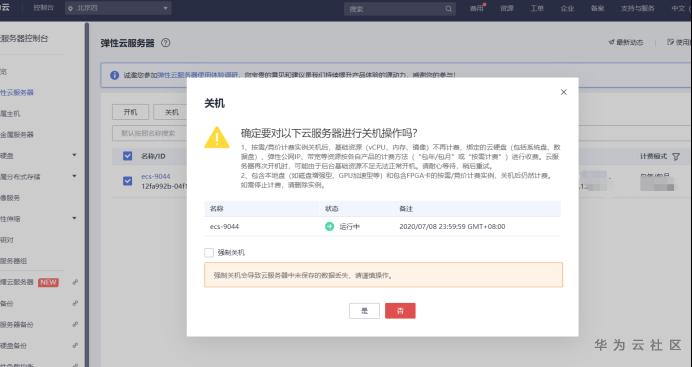The width and height of the screenshot is (692, 367).
Task: Click the link icon beside 云服务器备份 item
Action: point(75,324)
